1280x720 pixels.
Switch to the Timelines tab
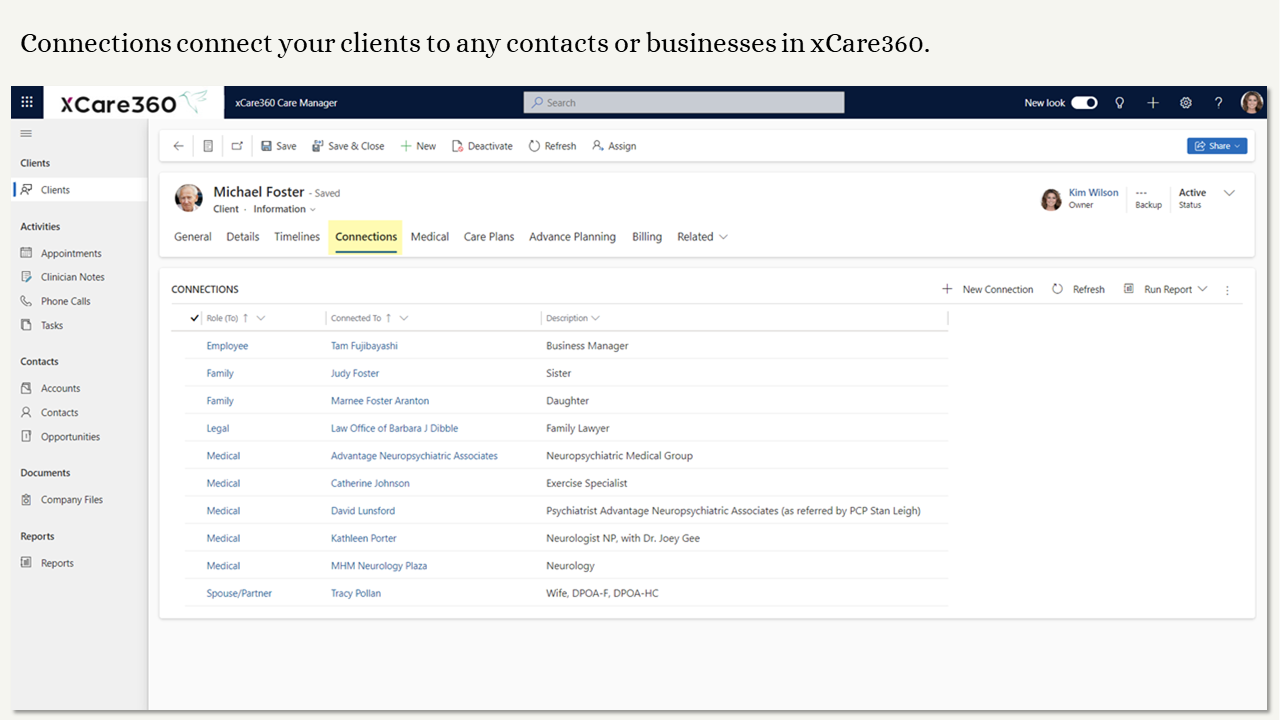(297, 237)
